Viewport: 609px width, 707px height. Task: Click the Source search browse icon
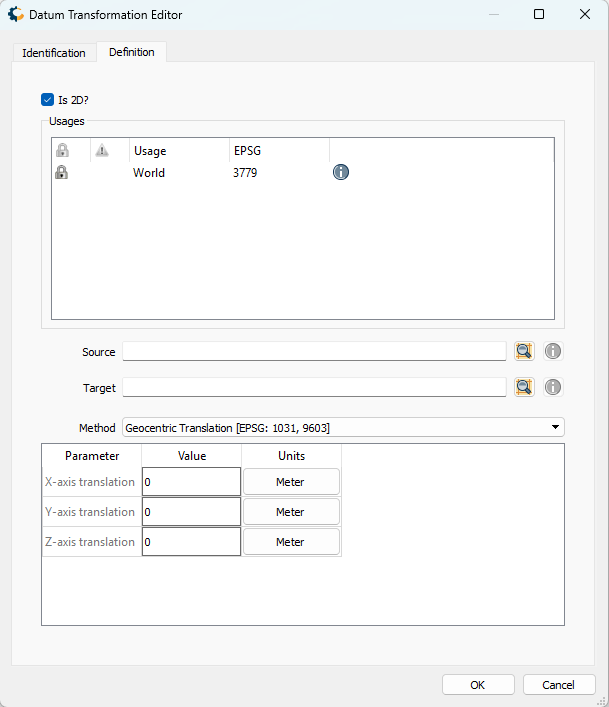coord(524,351)
